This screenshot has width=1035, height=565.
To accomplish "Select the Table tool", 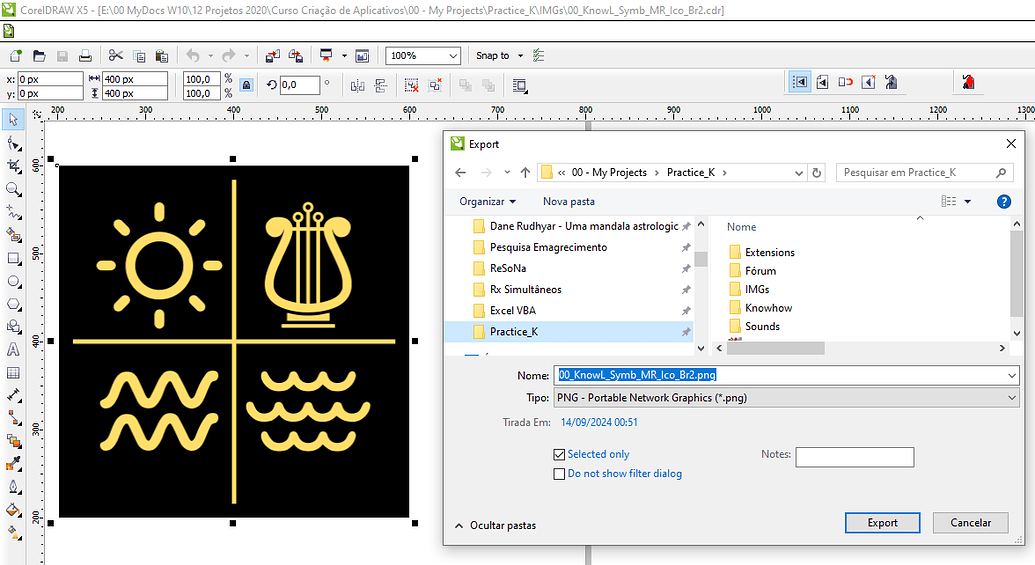I will [x=13, y=373].
